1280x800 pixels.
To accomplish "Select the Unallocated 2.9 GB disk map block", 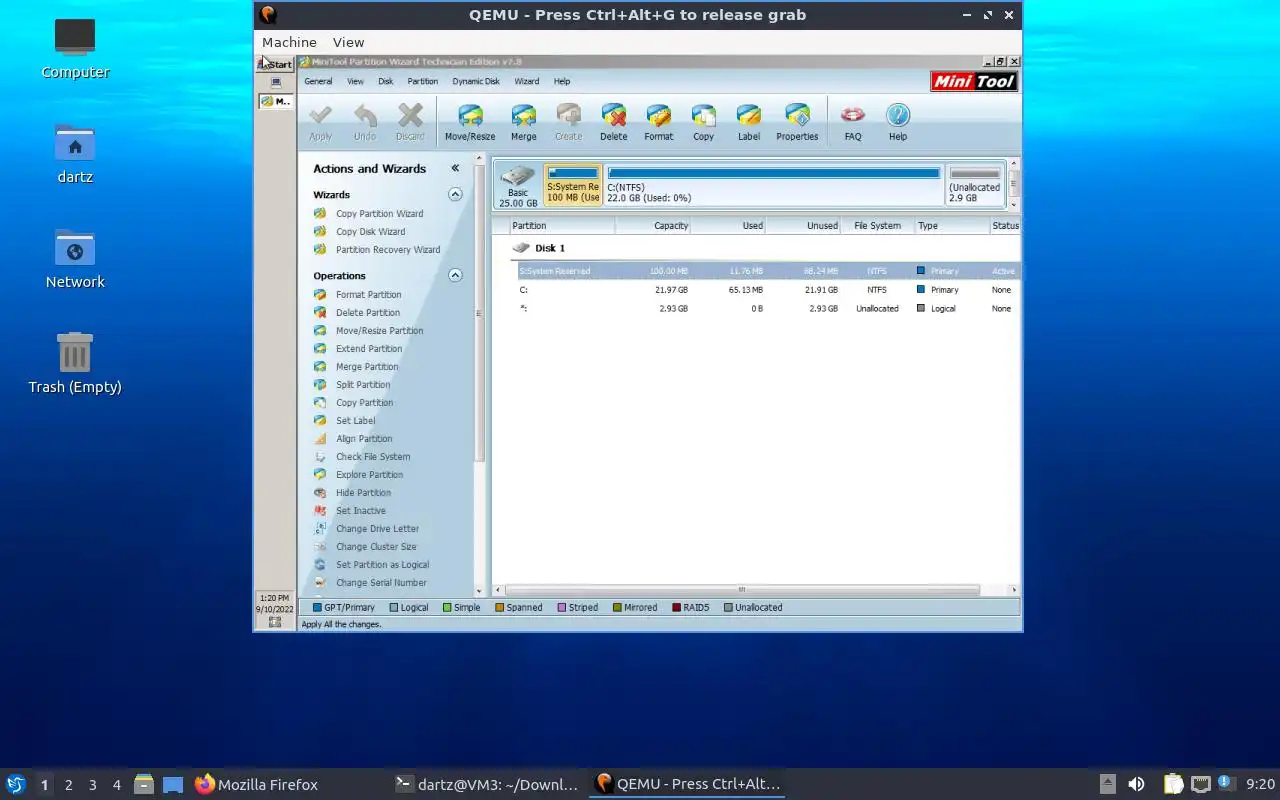I will (975, 185).
